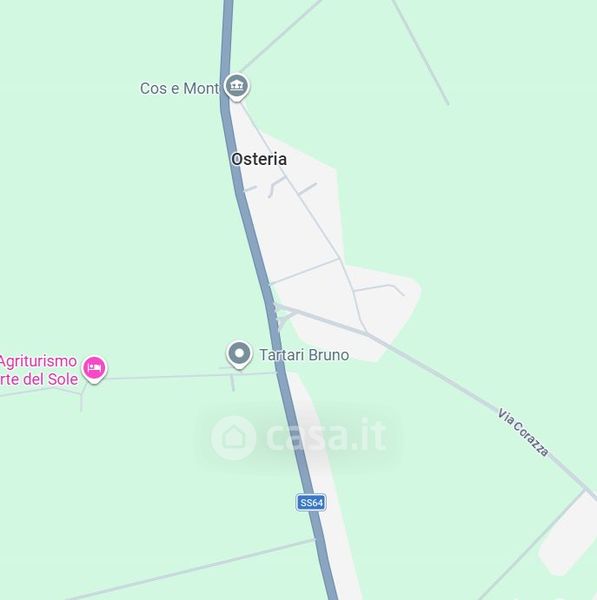
Task: Open the Tartari Bruno text label
Action: coord(304,355)
